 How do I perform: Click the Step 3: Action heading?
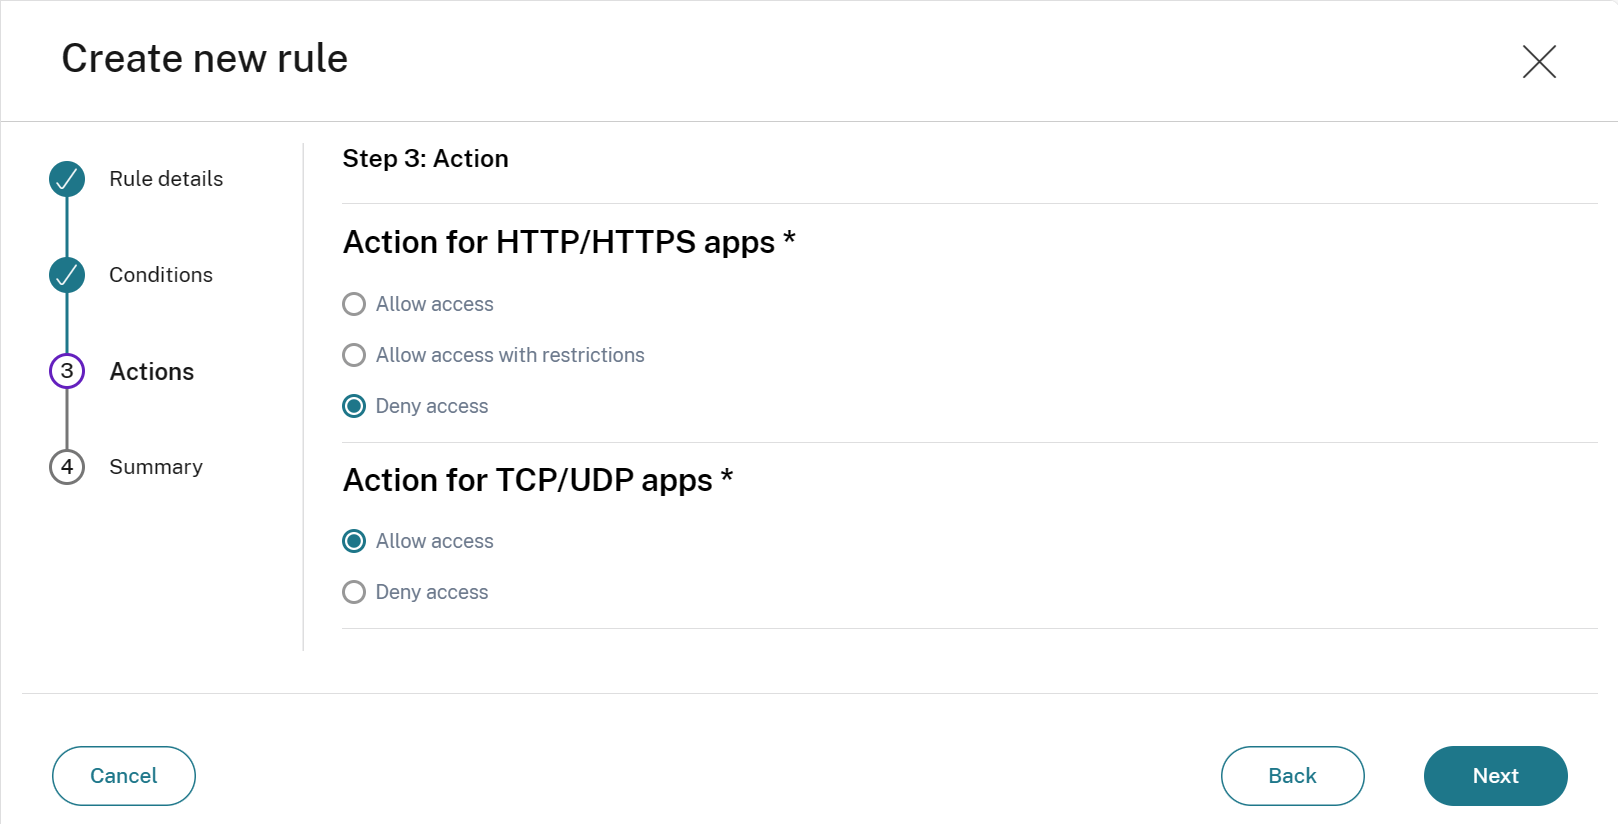point(425,159)
